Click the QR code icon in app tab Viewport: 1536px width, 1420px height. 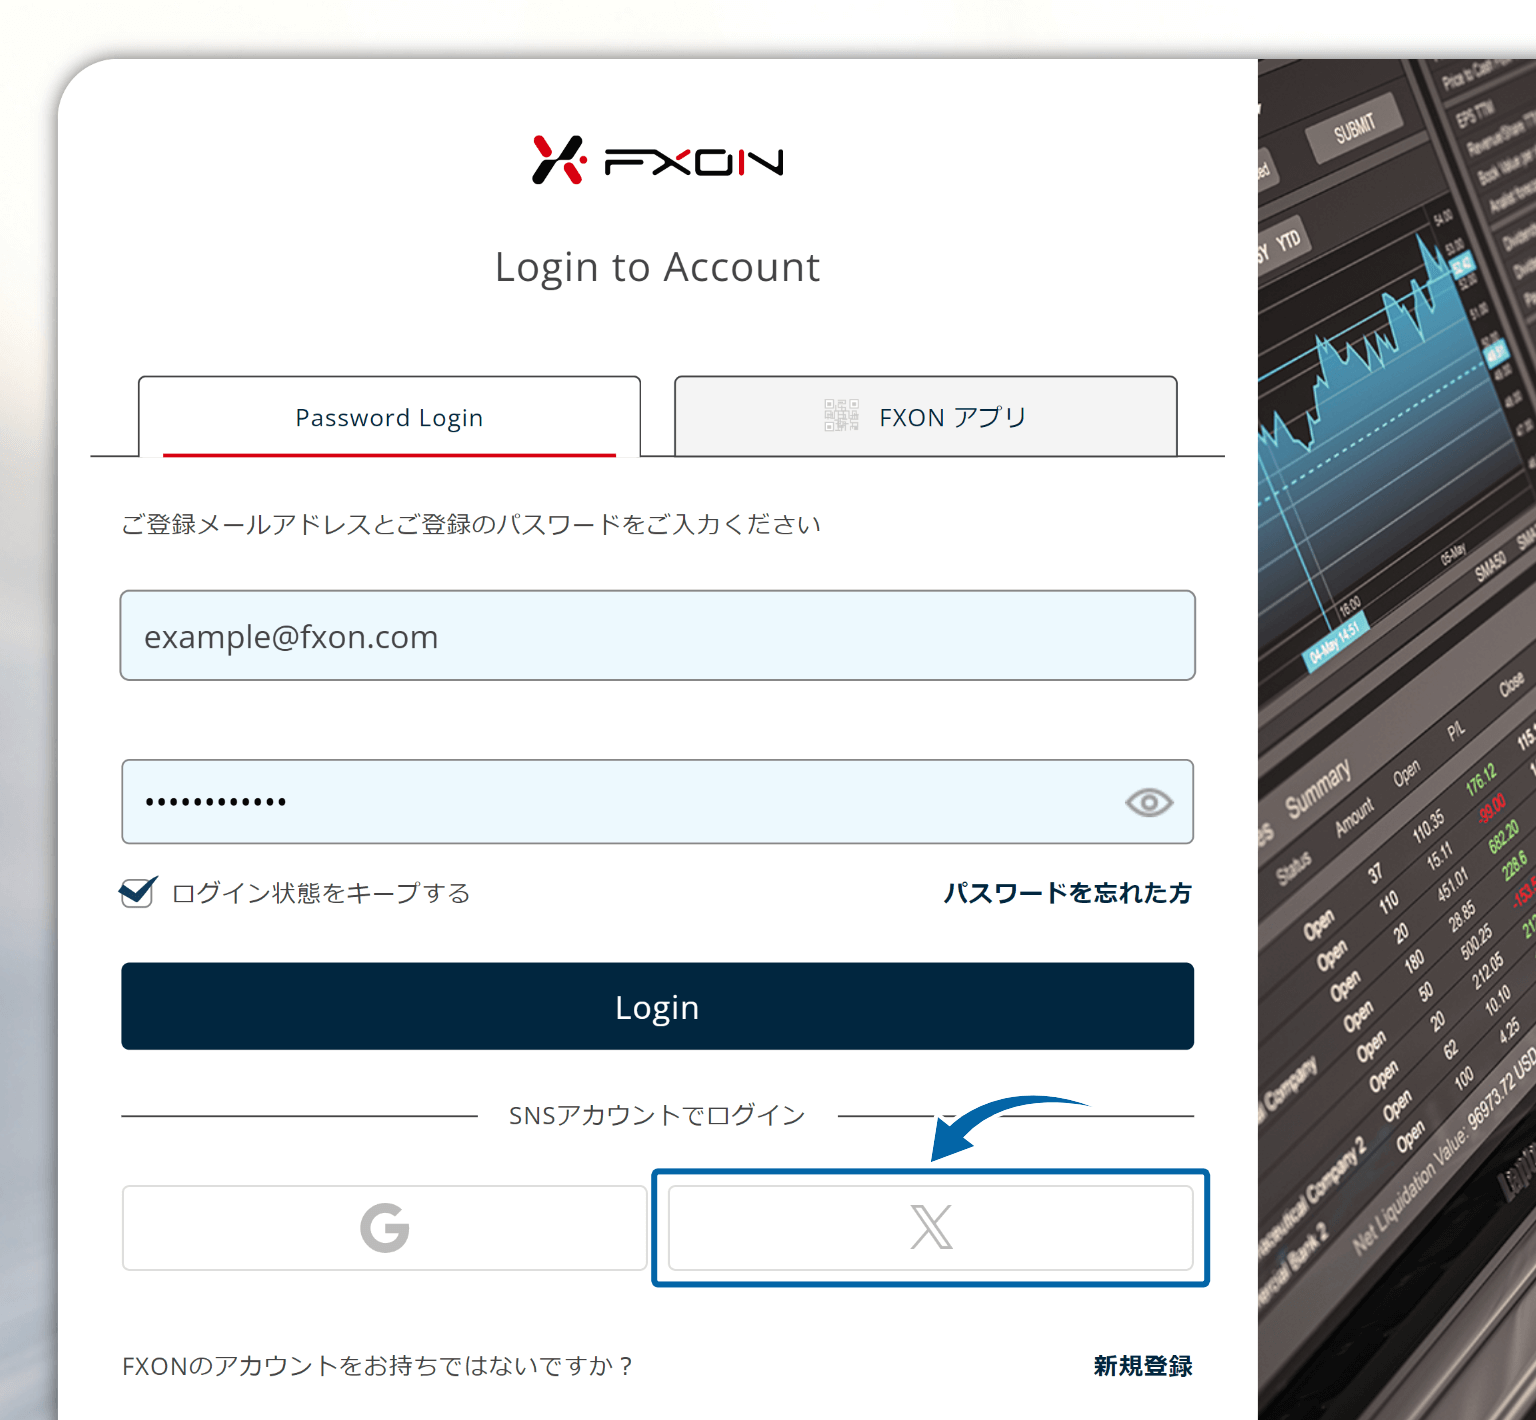click(x=841, y=415)
